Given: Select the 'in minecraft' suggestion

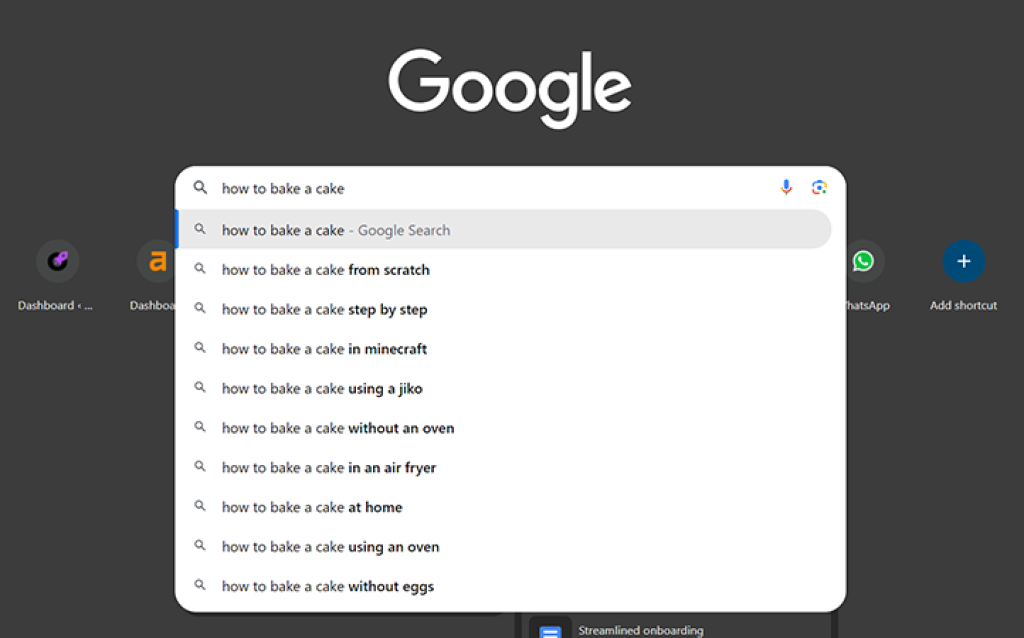Looking at the screenshot, I should [325, 349].
